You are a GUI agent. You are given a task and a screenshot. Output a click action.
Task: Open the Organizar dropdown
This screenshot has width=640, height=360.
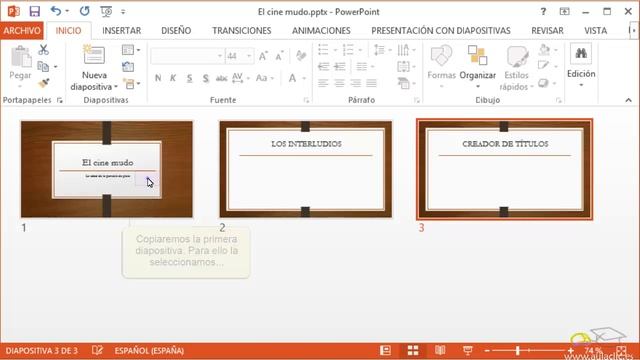[478, 67]
